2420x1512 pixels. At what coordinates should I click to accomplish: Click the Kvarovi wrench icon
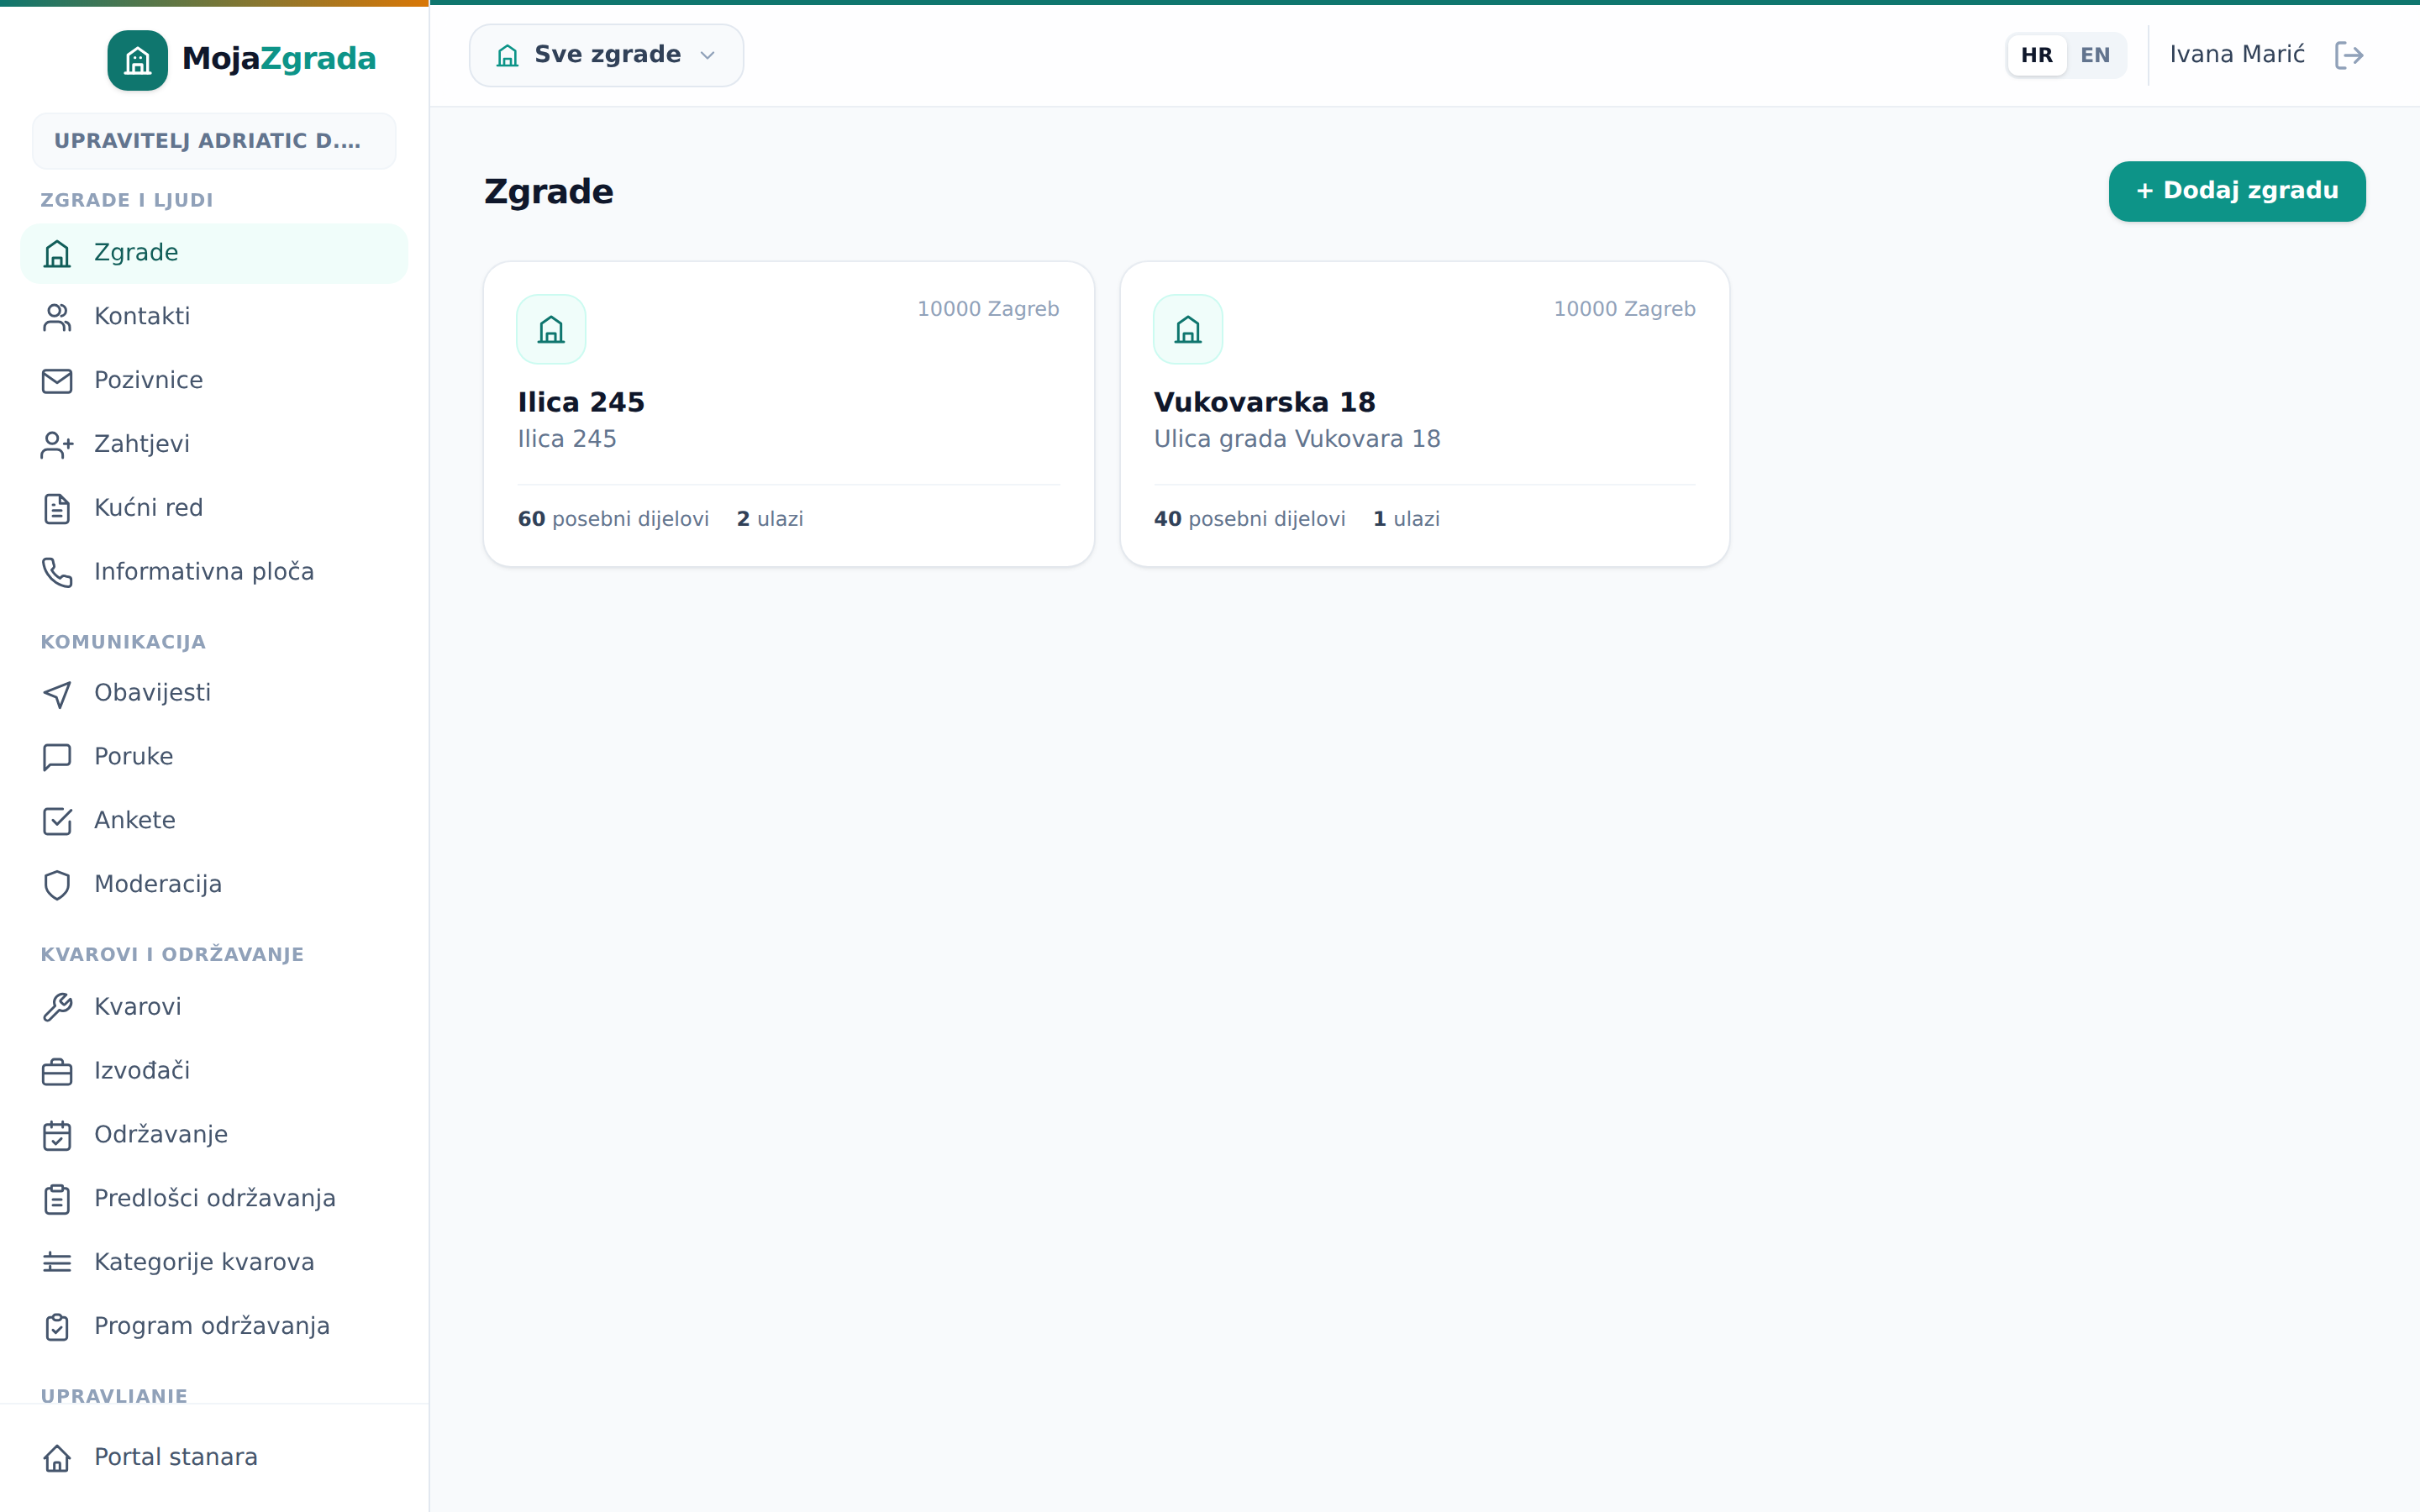point(57,1007)
